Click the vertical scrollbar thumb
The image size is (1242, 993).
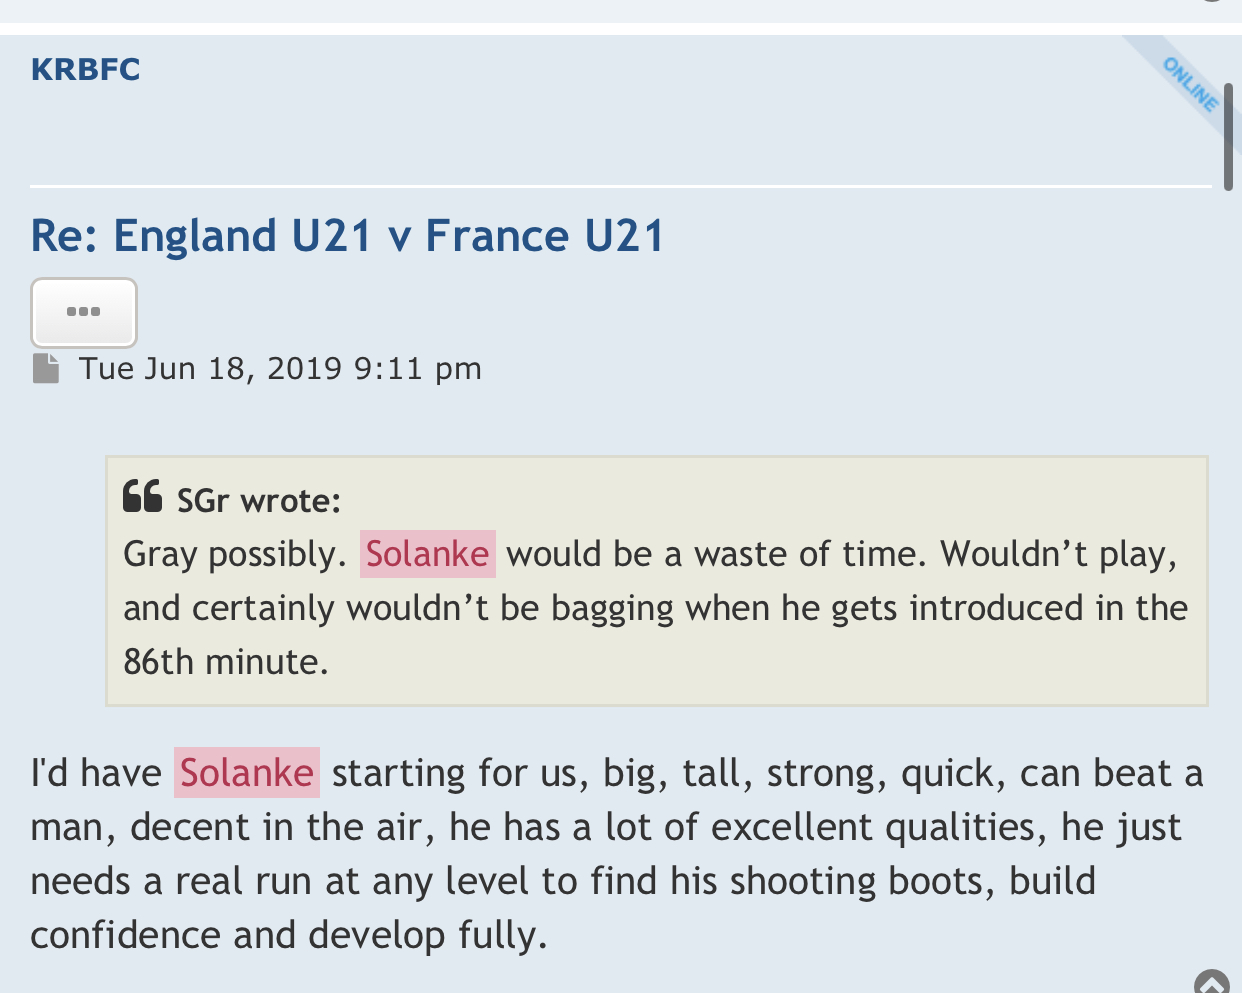point(1229,137)
